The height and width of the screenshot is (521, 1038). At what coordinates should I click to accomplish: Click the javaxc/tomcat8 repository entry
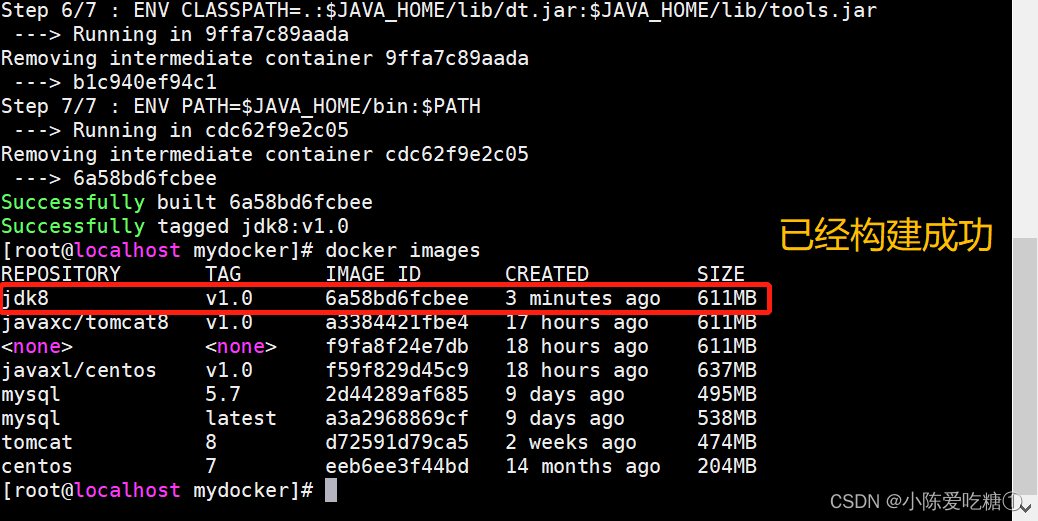tap(85, 322)
